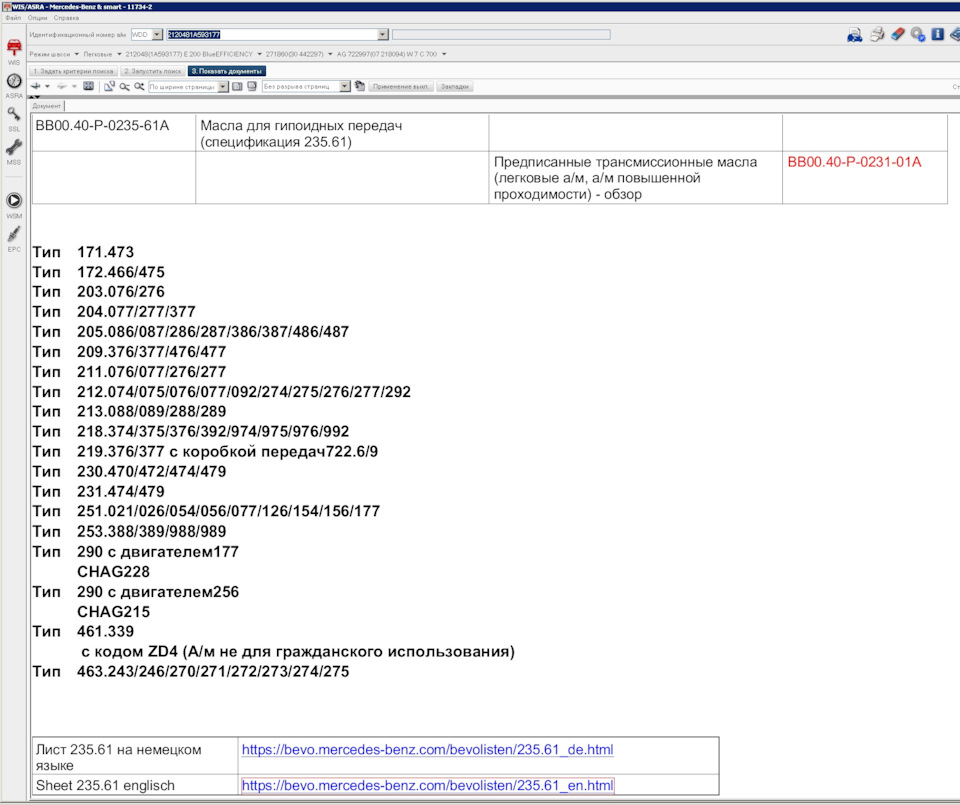Go to step 2 Запустить поиск
Image resolution: width=960 pixels, height=805 pixels.
tap(152, 71)
